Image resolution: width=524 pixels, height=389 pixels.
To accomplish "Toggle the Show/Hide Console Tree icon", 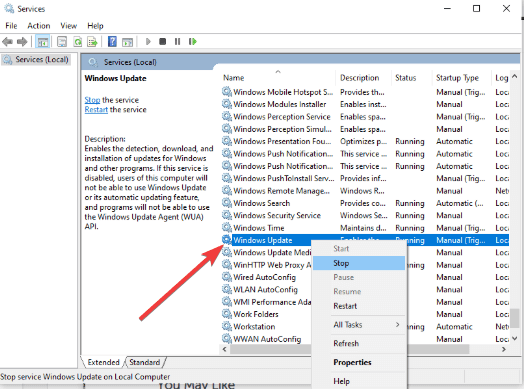I will pyautogui.click(x=43, y=42).
